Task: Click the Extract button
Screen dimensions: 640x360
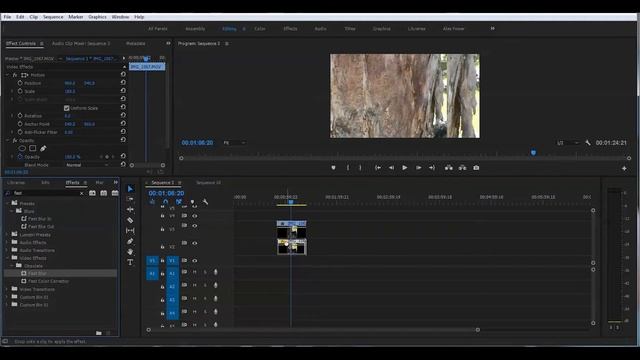Action: [x=462, y=168]
